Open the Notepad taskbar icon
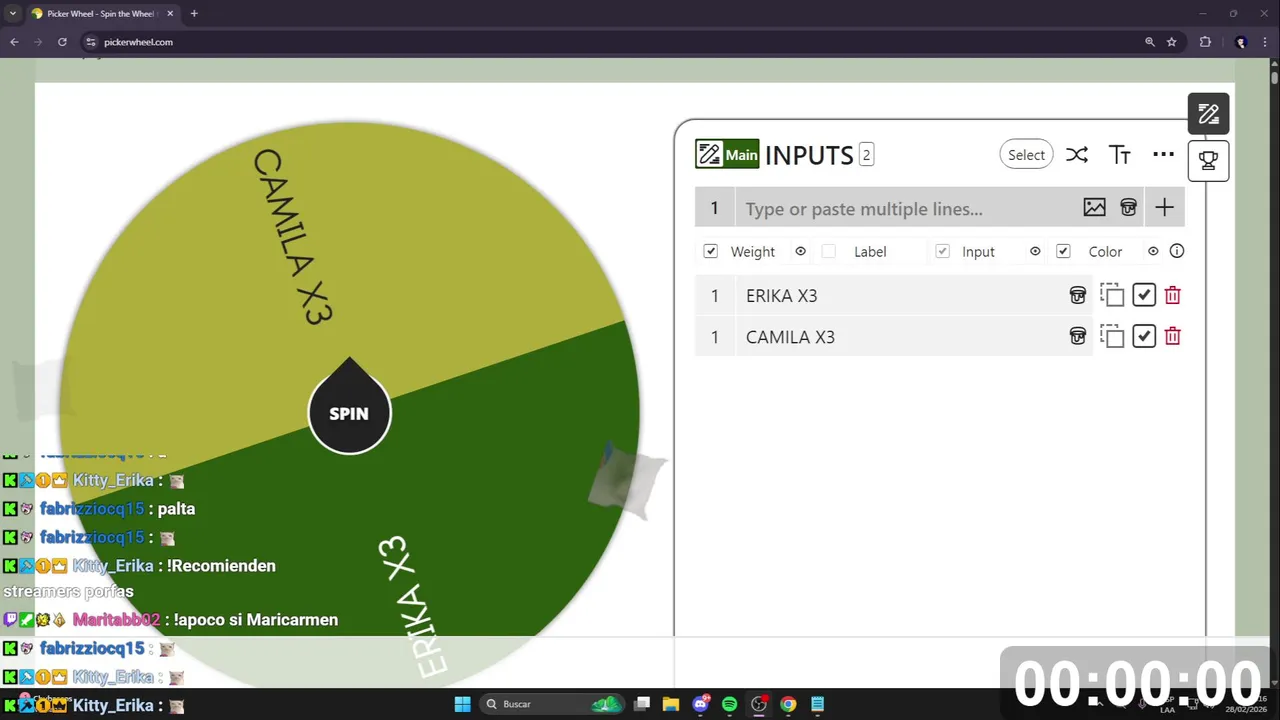 tap(818, 704)
